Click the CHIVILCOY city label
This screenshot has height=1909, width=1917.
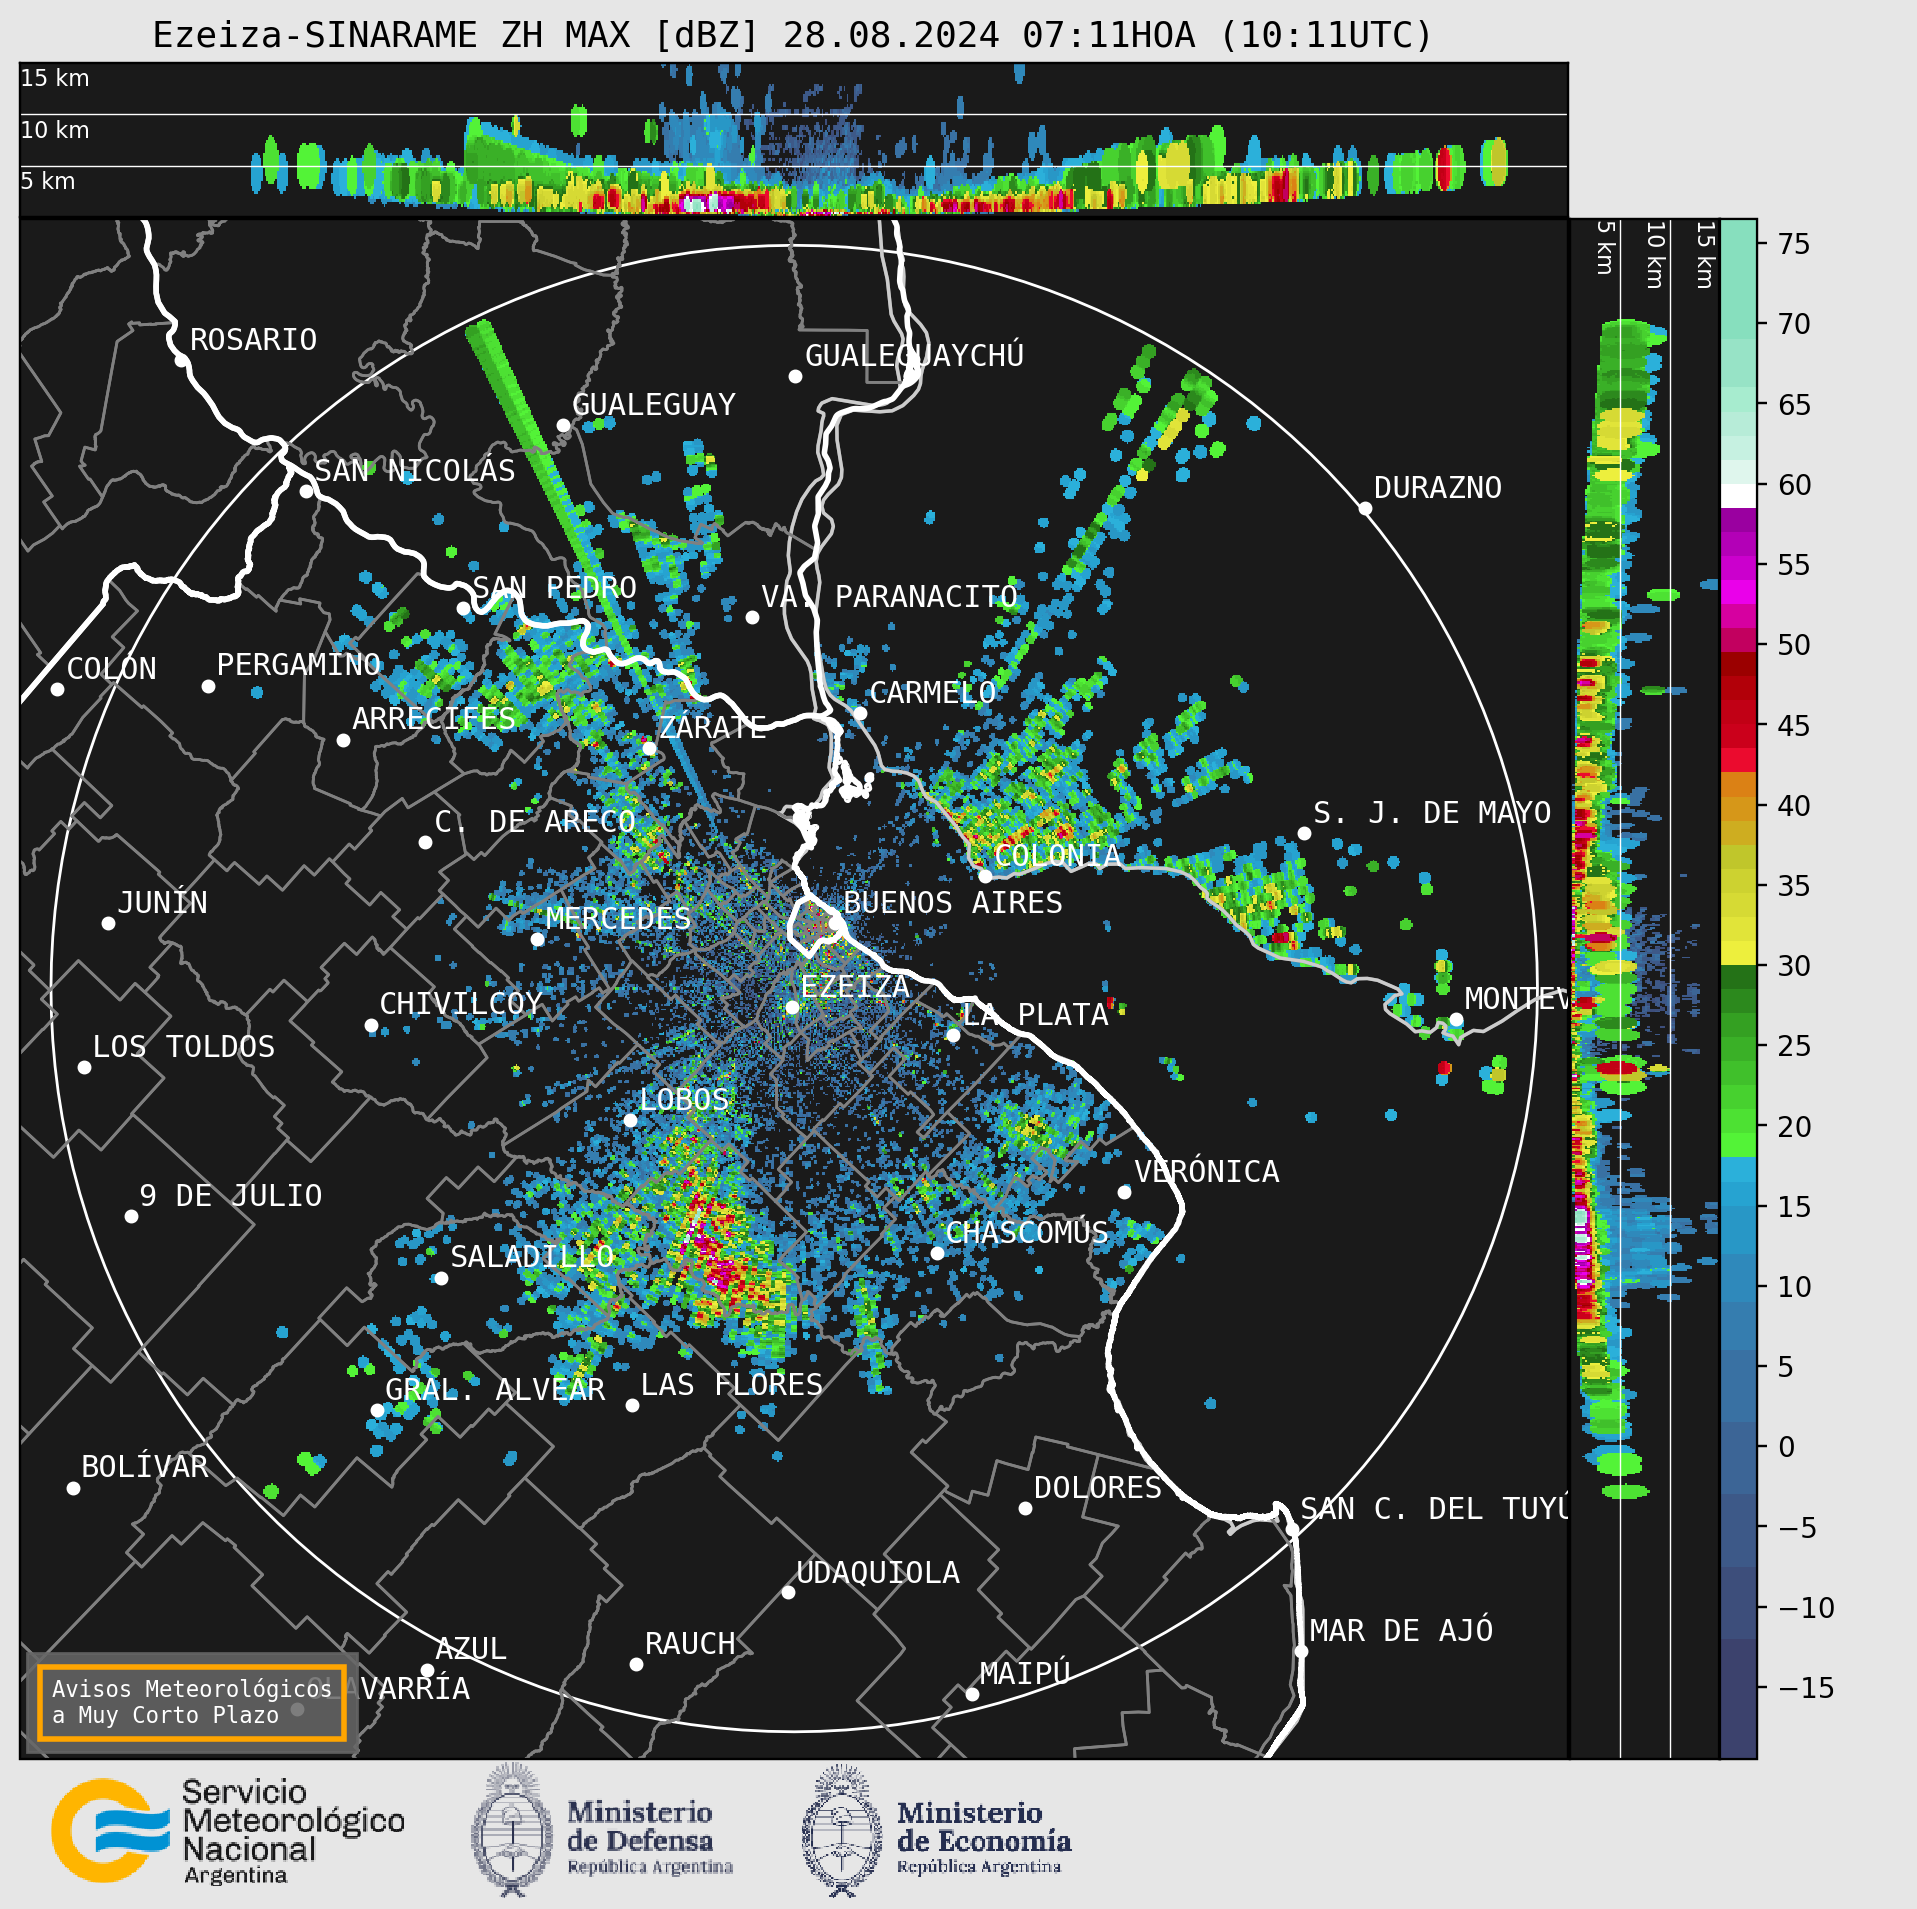460,1003
